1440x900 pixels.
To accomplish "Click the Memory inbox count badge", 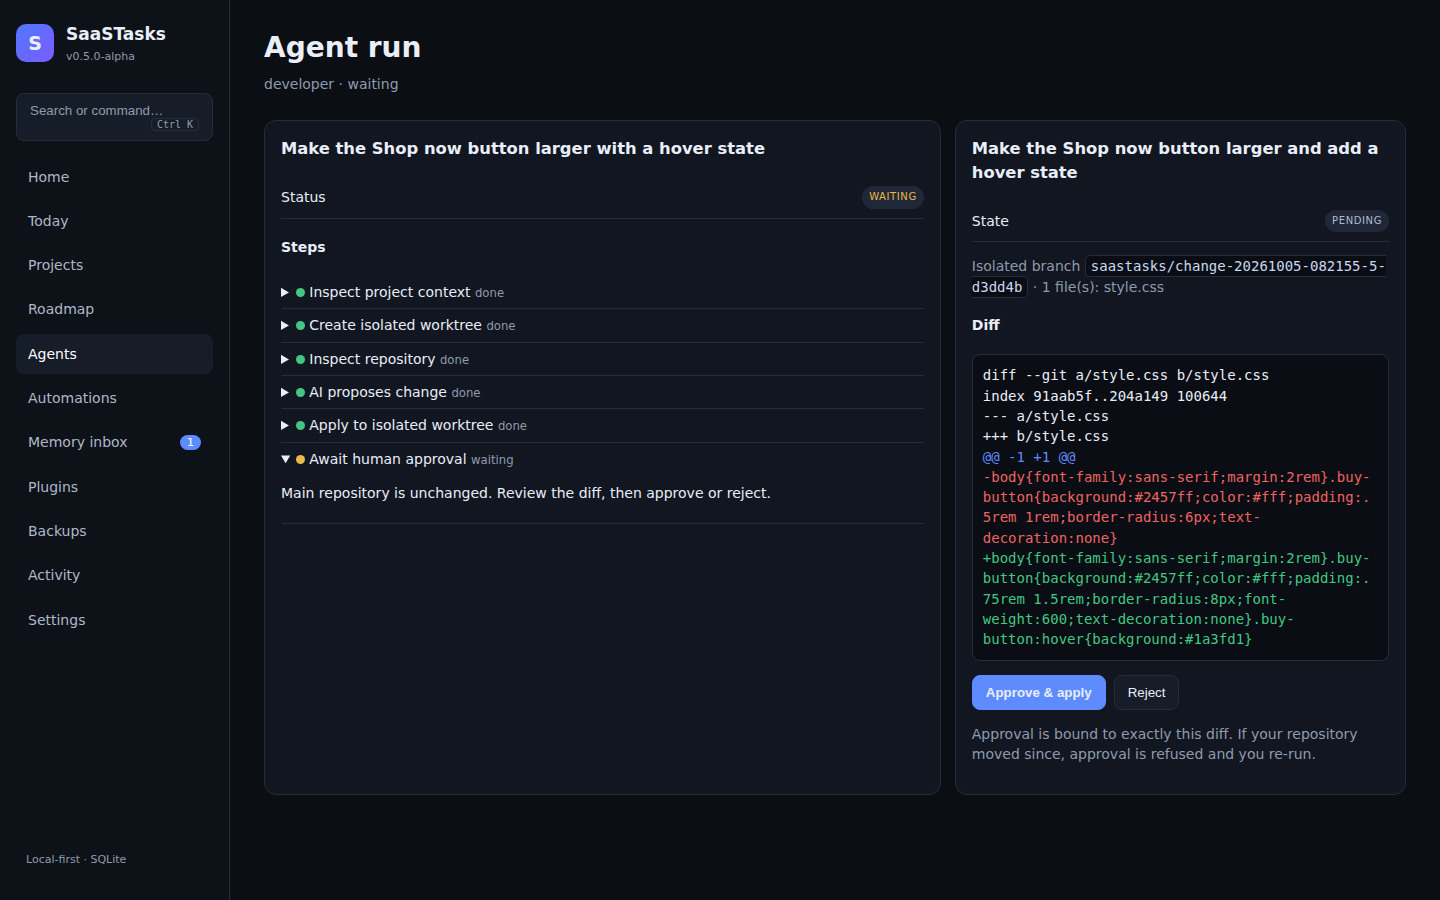I will pyautogui.click(x=190, y=442).
